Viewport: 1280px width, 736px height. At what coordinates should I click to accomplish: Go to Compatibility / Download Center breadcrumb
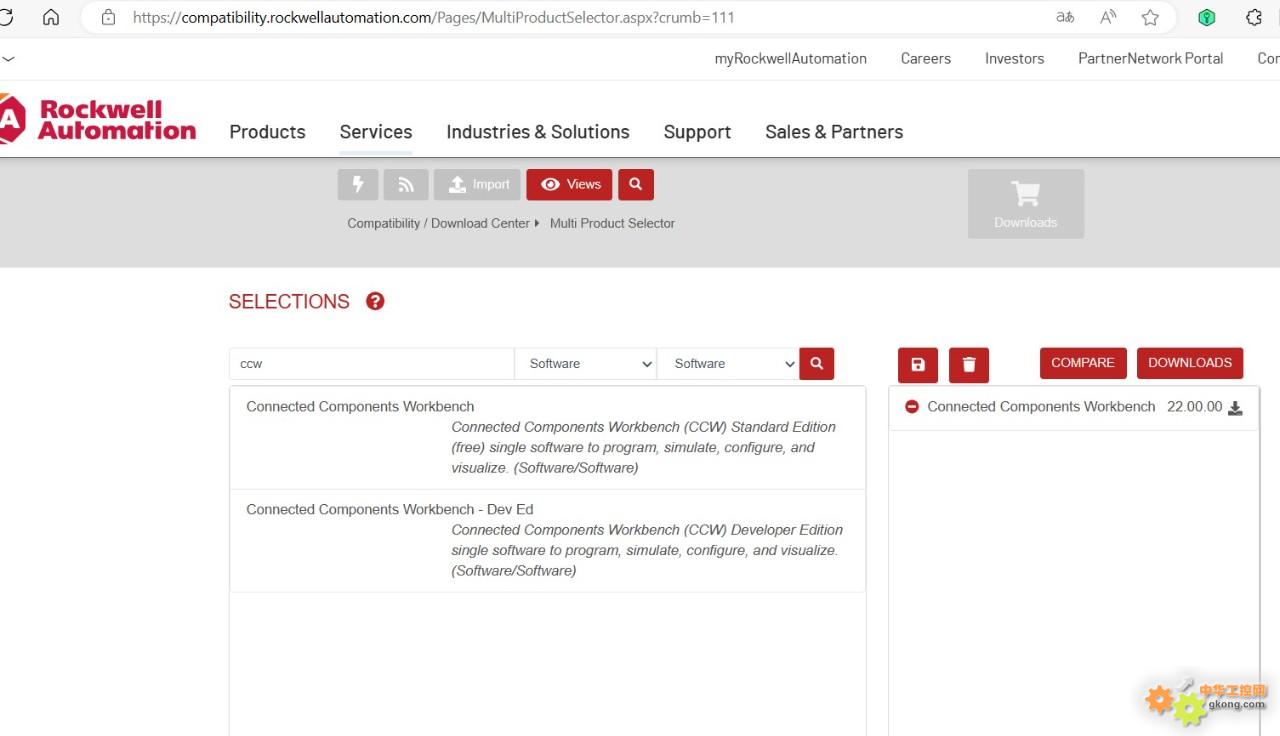point(439,223)
